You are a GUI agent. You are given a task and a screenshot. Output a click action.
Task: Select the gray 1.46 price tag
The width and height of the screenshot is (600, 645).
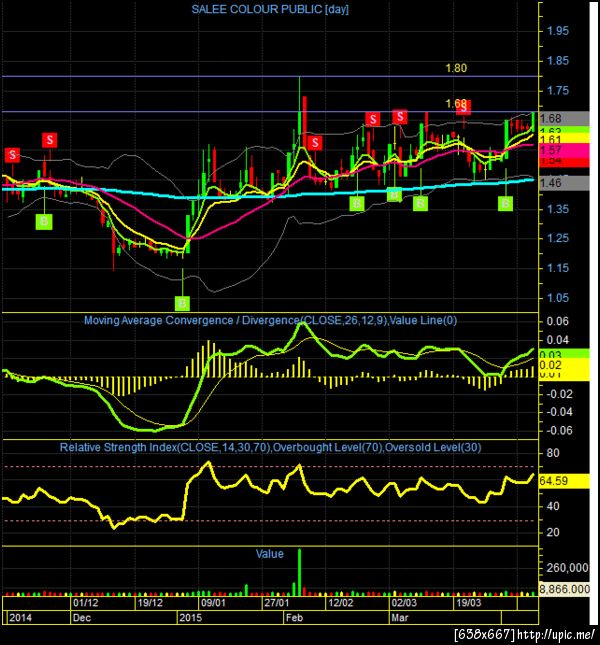tap(563, 183)
